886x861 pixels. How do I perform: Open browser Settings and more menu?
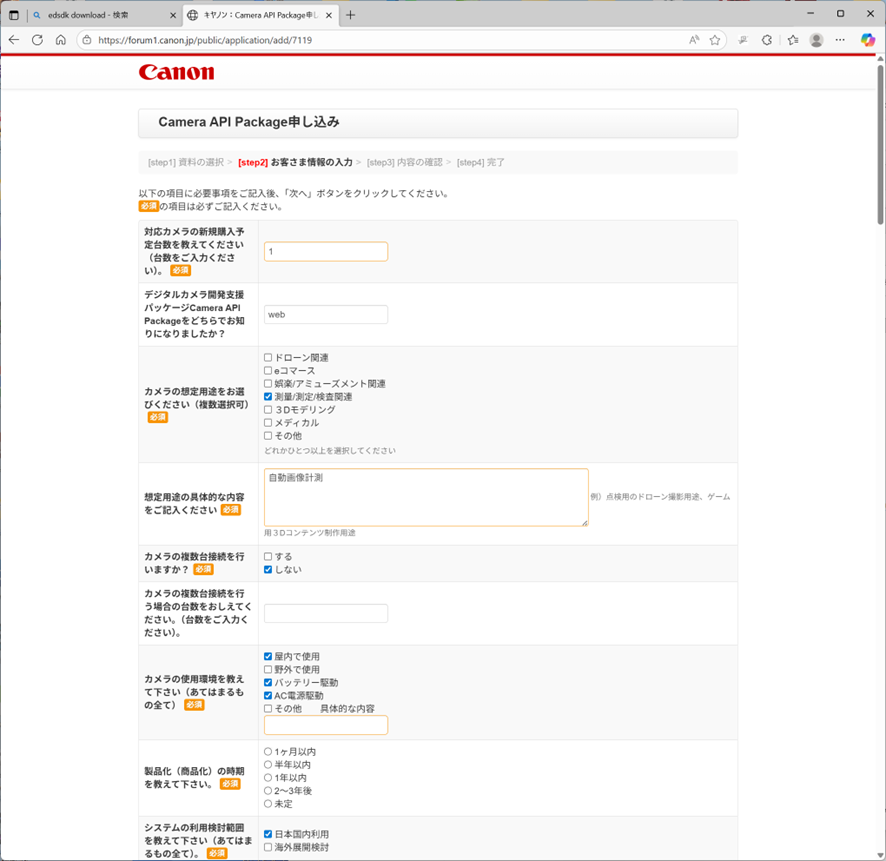[841, 40]
